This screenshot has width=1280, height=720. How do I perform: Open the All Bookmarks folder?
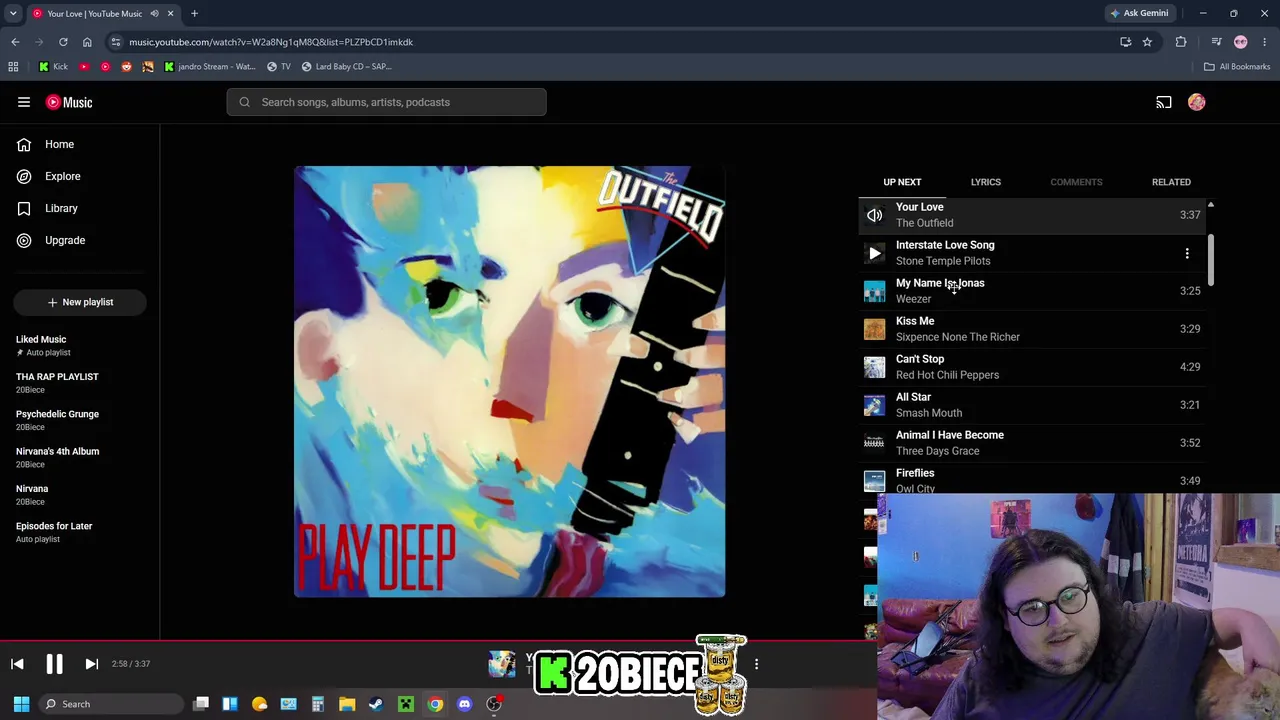click(x=1237, y=67)
